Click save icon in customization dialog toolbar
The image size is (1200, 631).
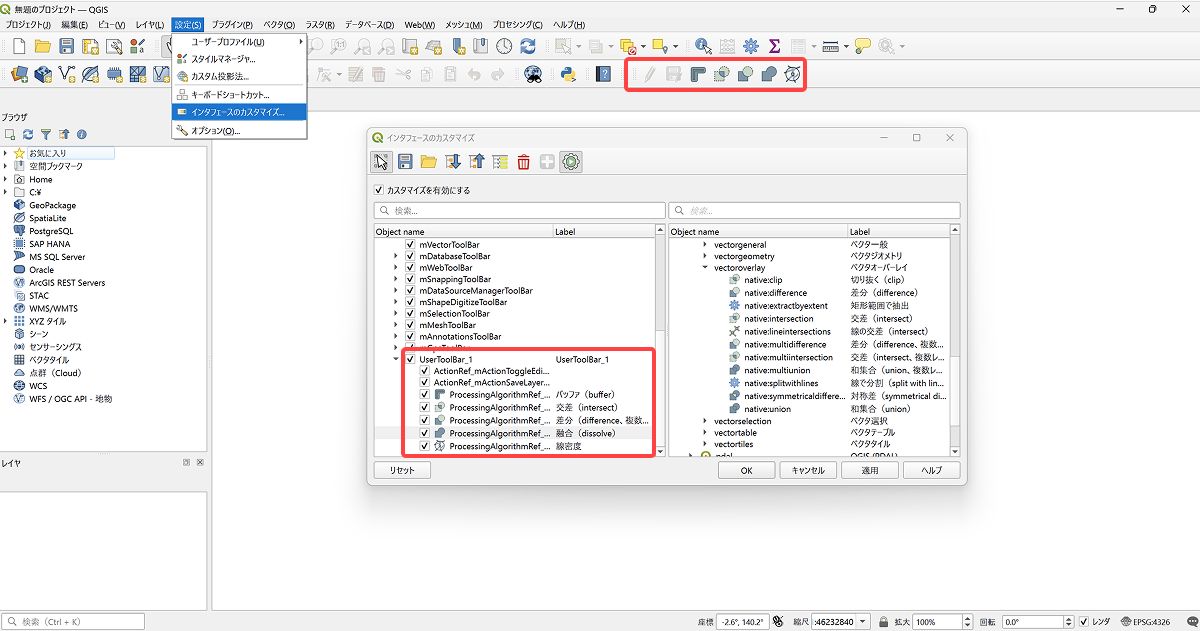tap(405, 162)
